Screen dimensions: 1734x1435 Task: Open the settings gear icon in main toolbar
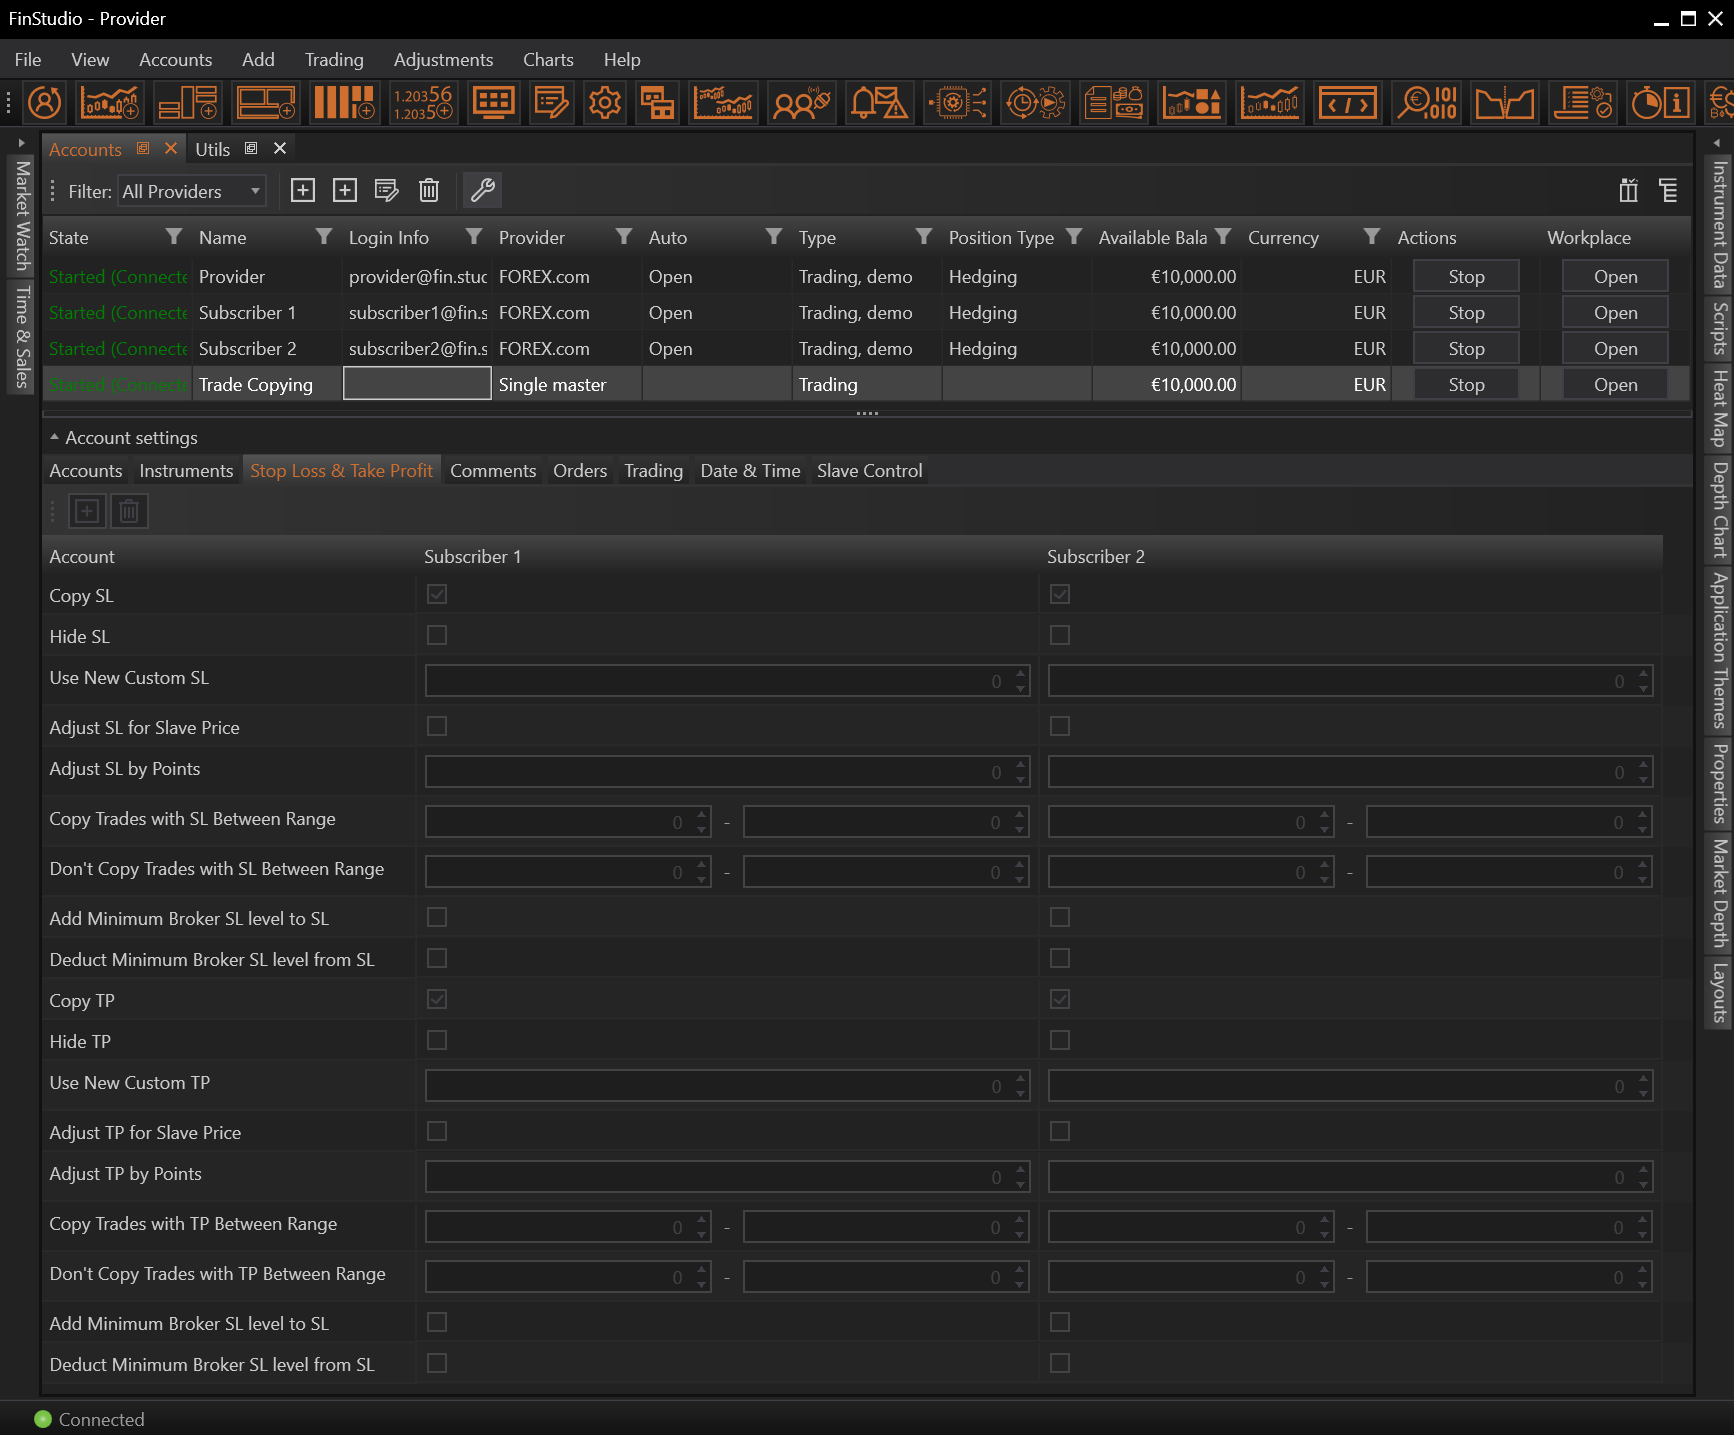point(604,102)
